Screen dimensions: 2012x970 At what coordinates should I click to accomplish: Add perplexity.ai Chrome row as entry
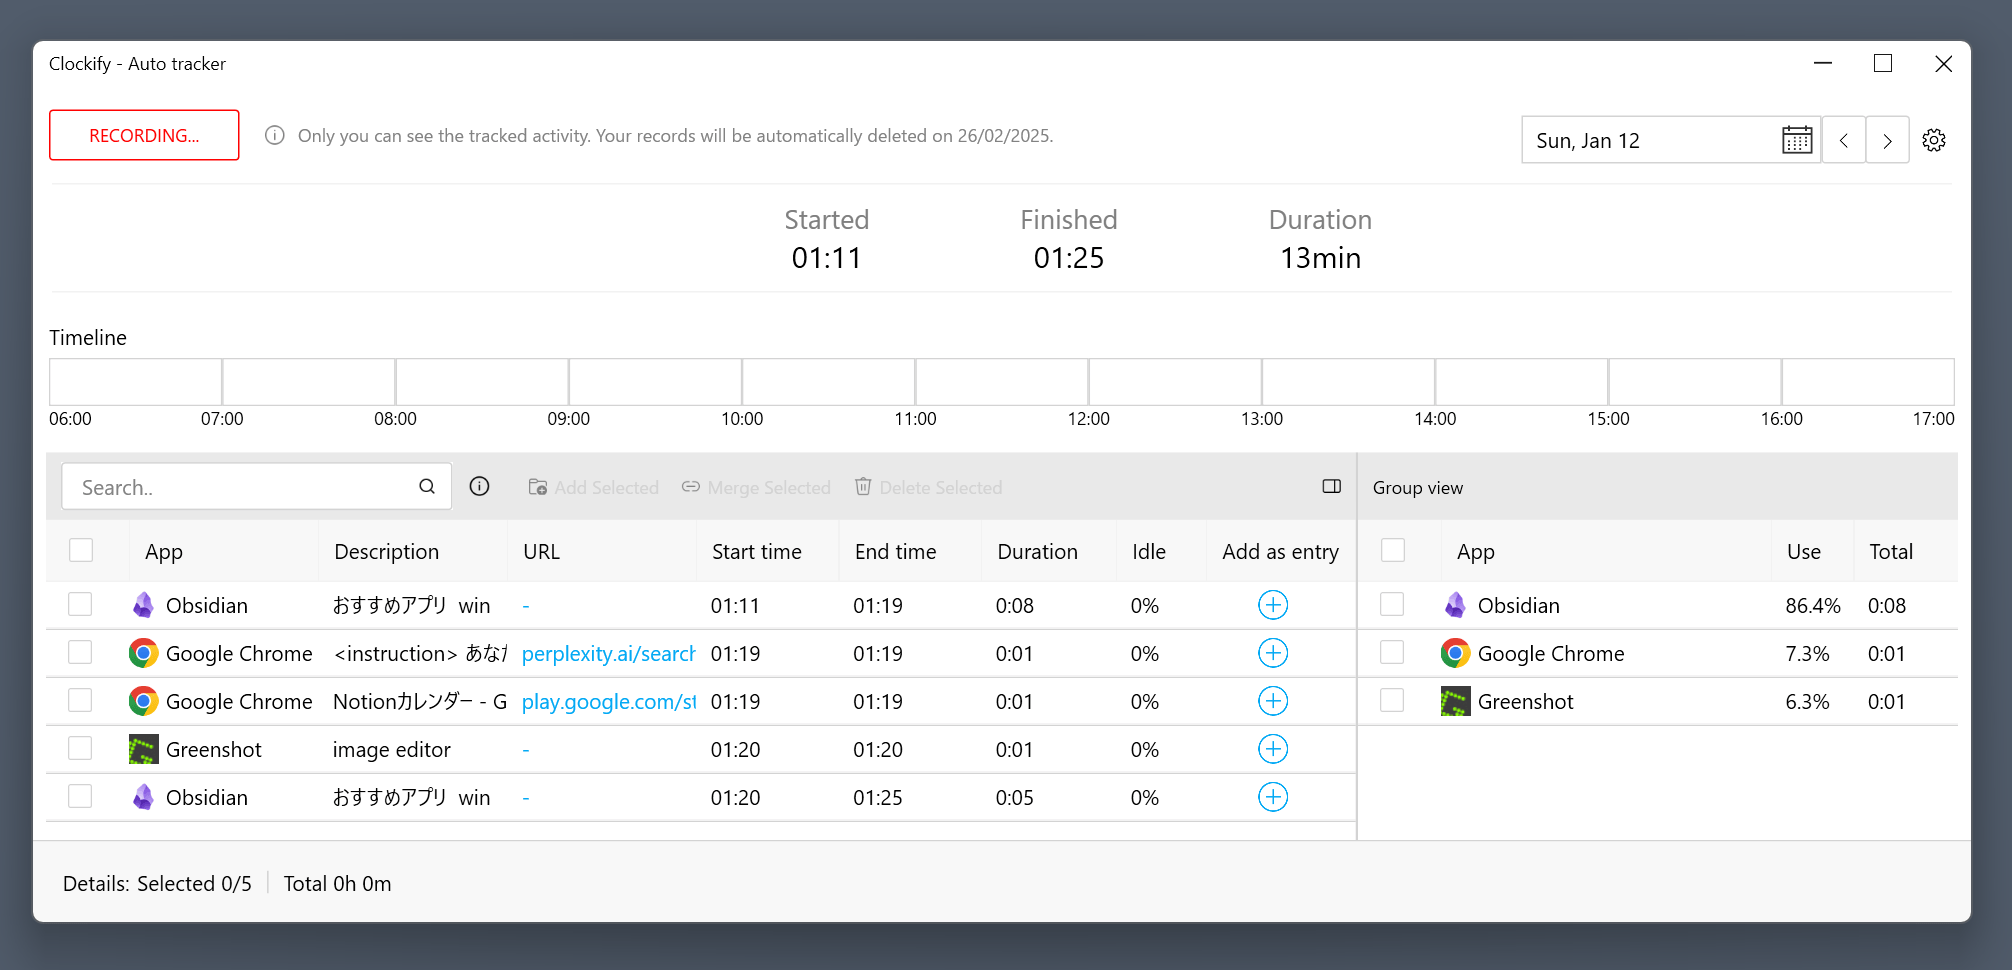coord(1272,653)
